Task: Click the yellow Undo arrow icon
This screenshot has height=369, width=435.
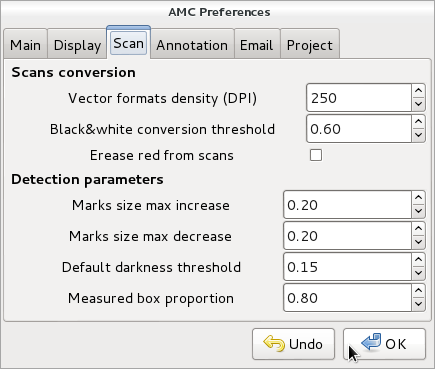Action: (274, 344)
